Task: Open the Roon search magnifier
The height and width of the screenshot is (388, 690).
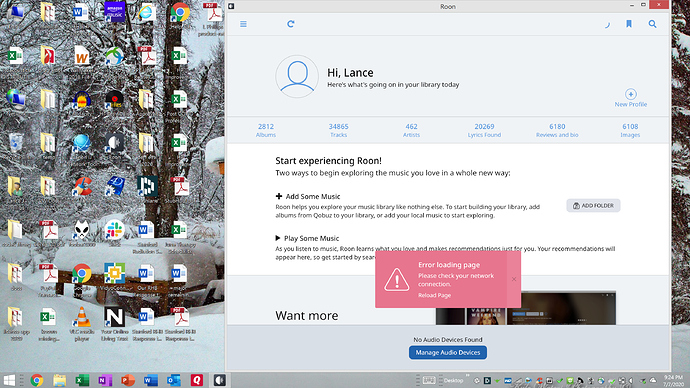Action: pos(653,24)
